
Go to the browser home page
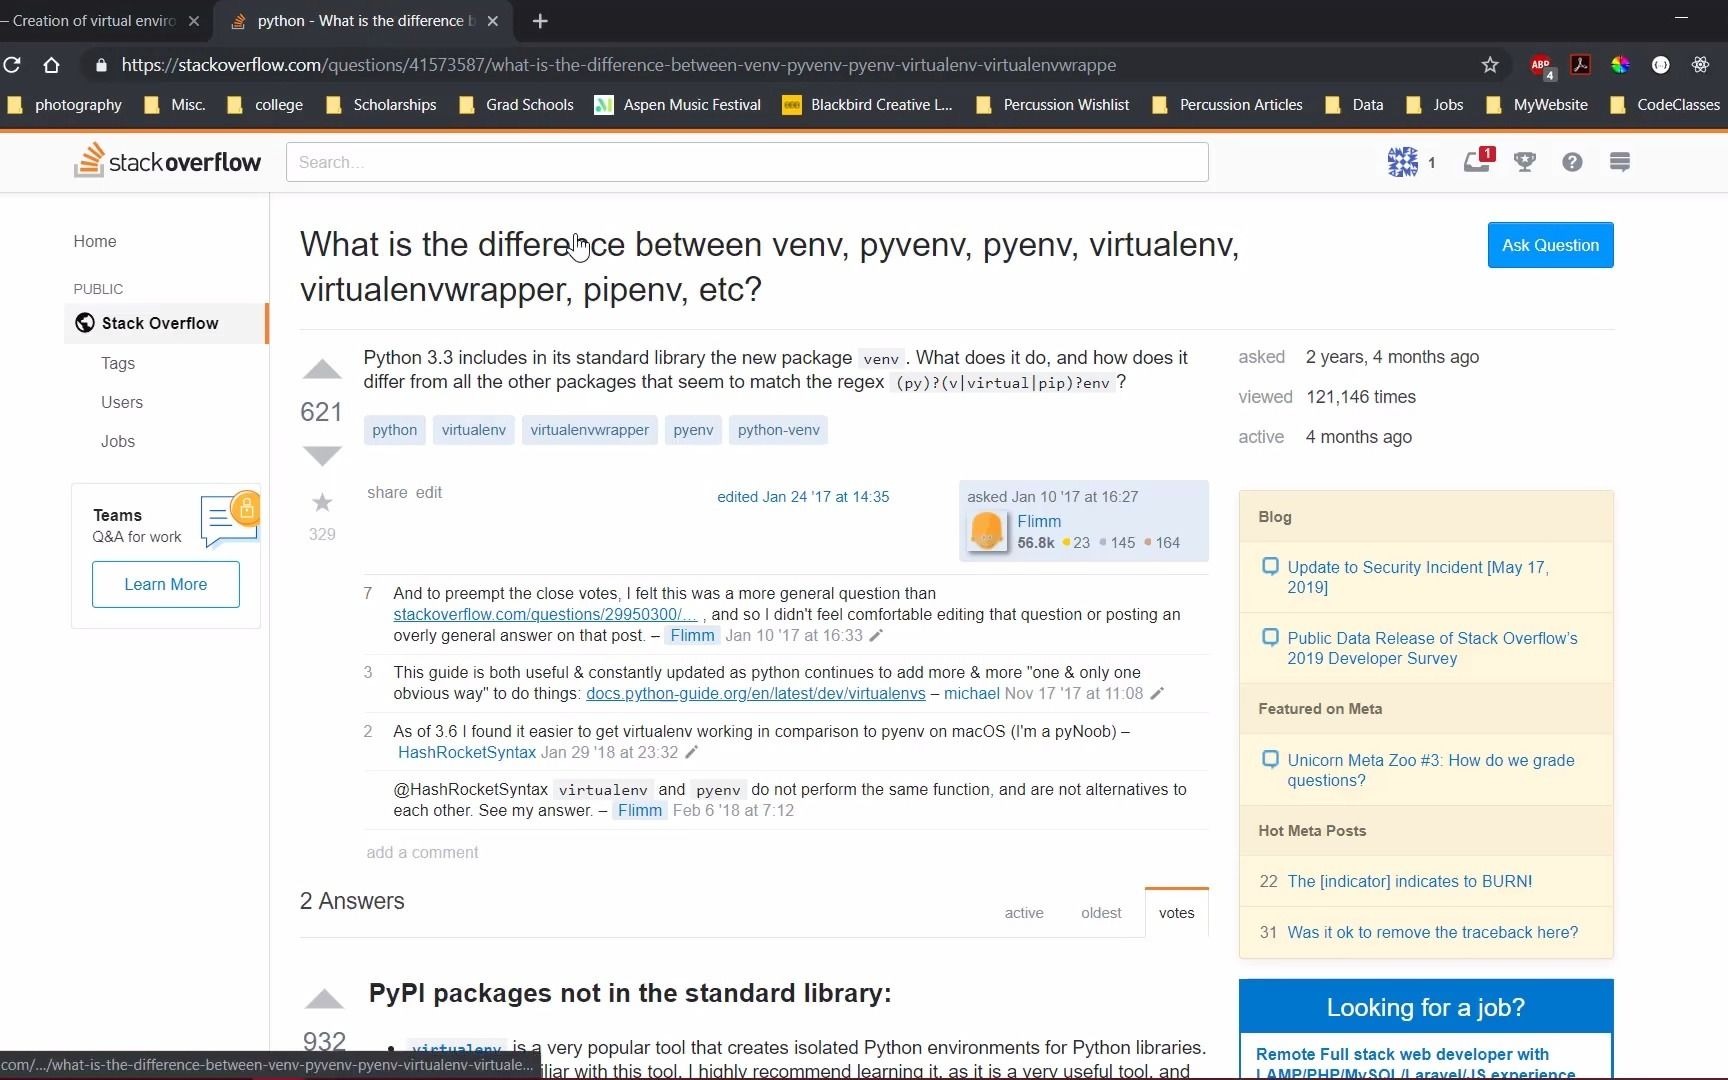pos(51,65)
